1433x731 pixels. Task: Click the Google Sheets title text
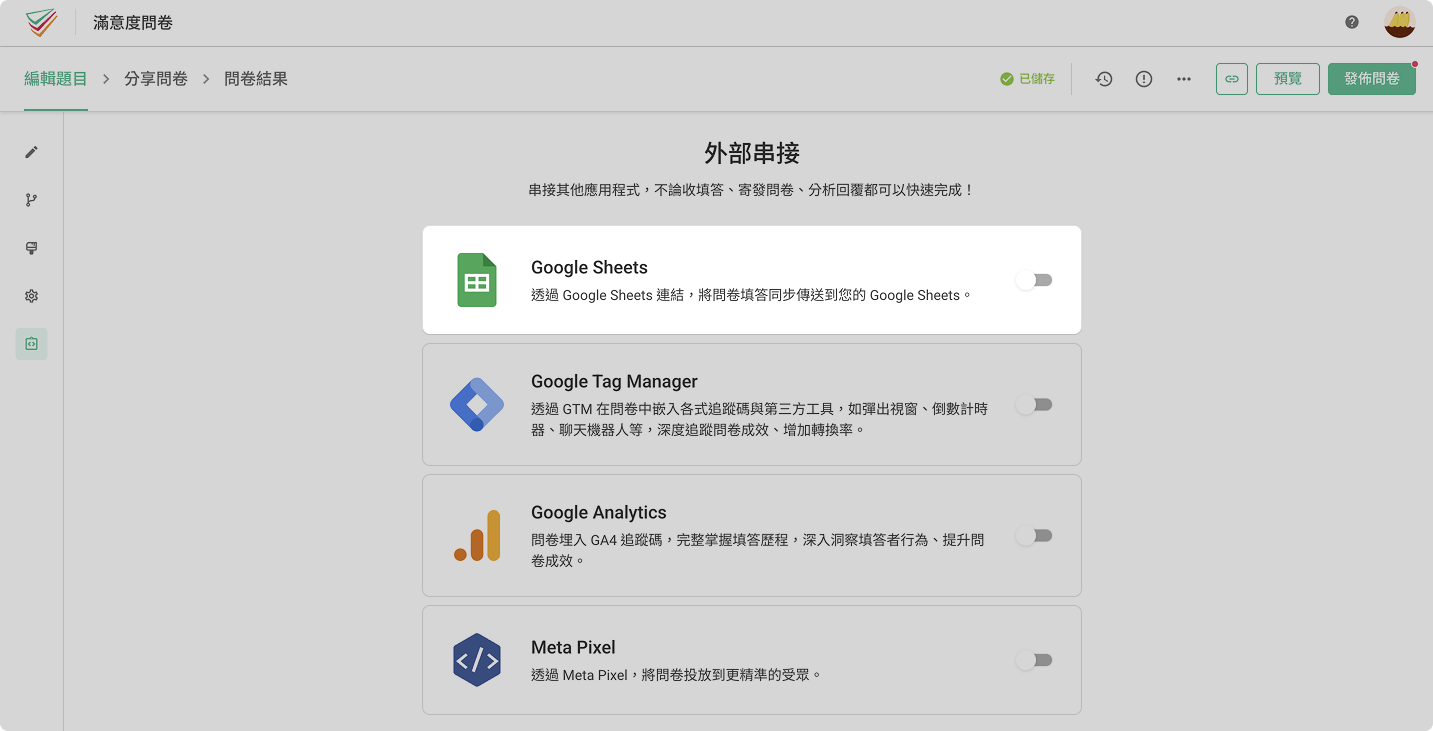click(589, 267)
